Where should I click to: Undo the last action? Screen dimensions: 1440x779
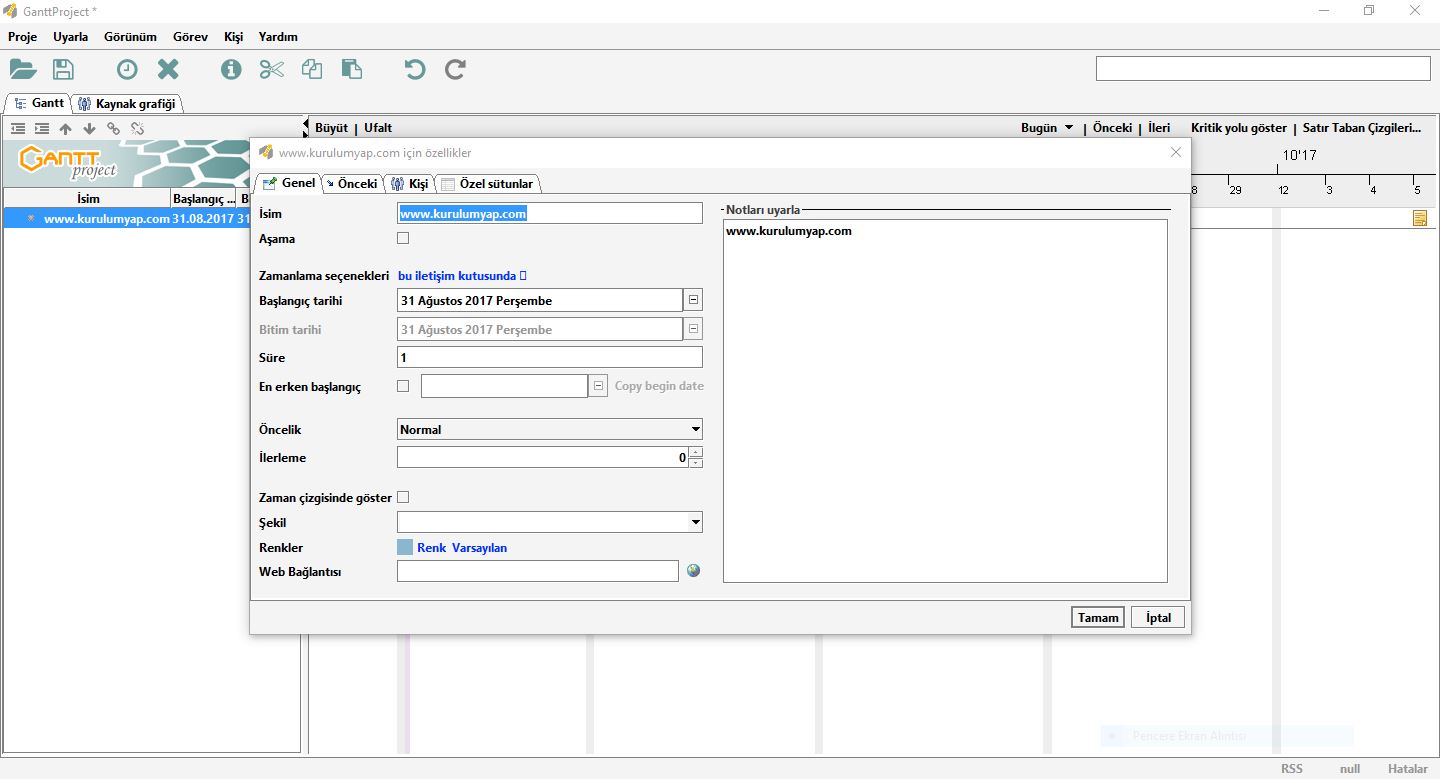coord(415,69)
